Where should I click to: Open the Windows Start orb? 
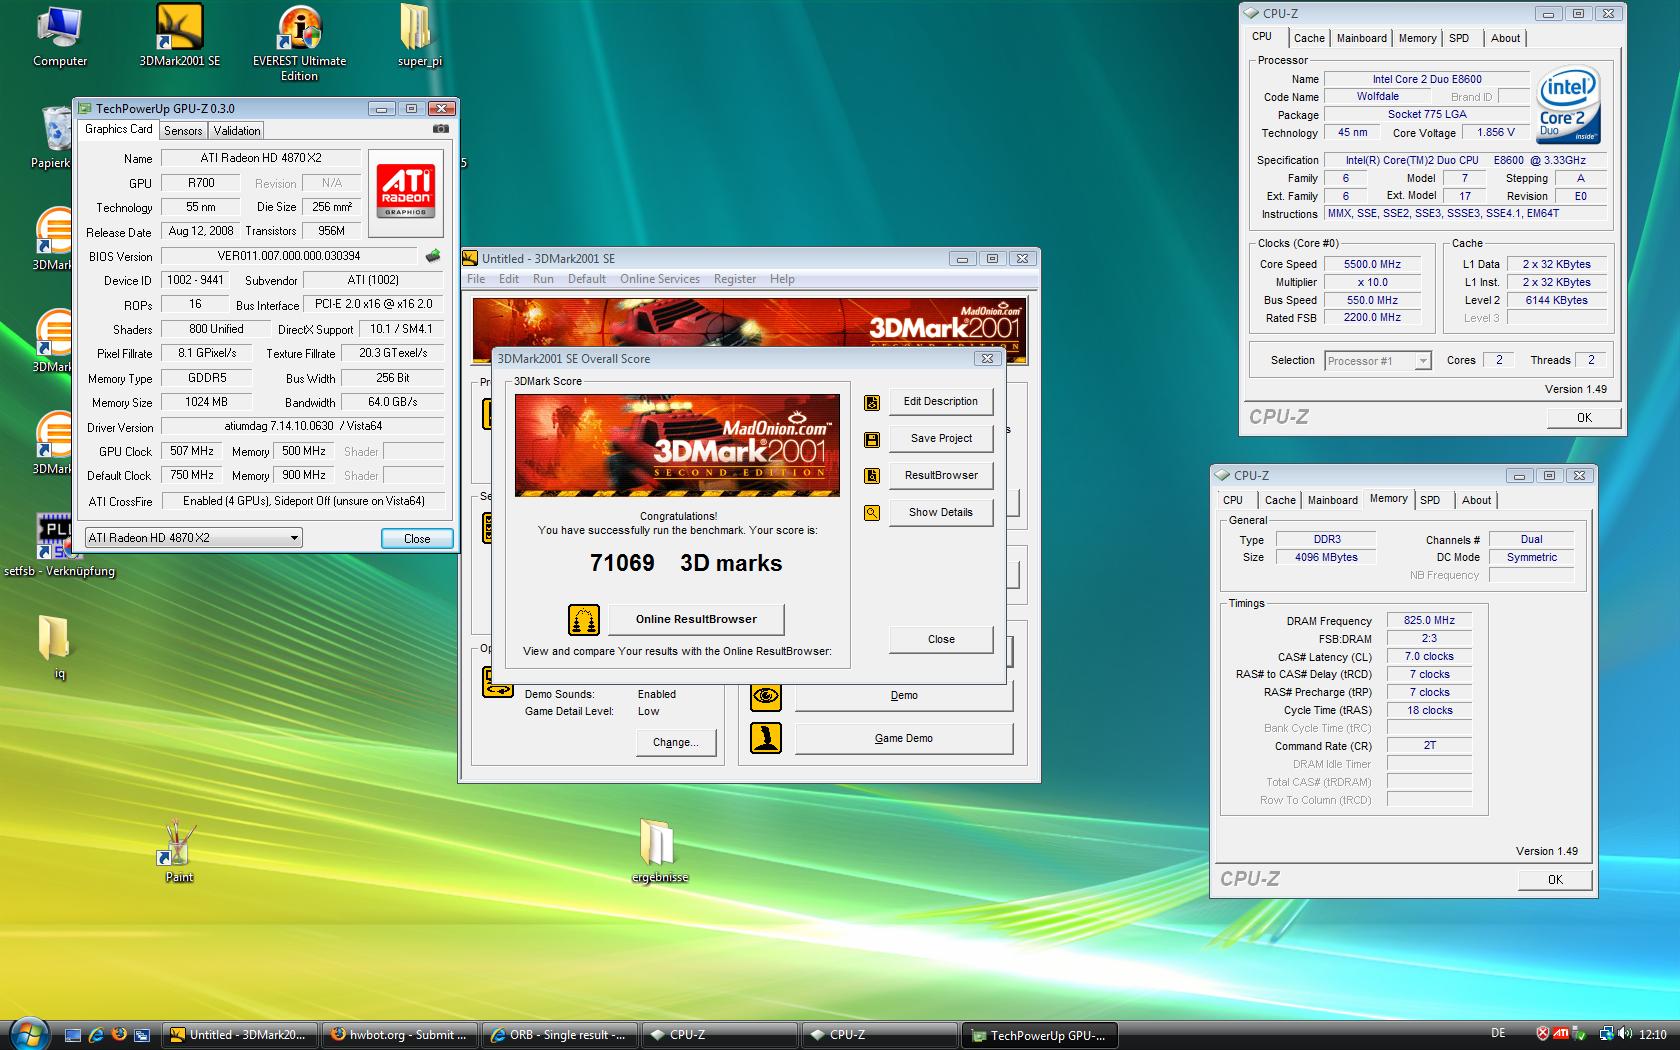29,1033
